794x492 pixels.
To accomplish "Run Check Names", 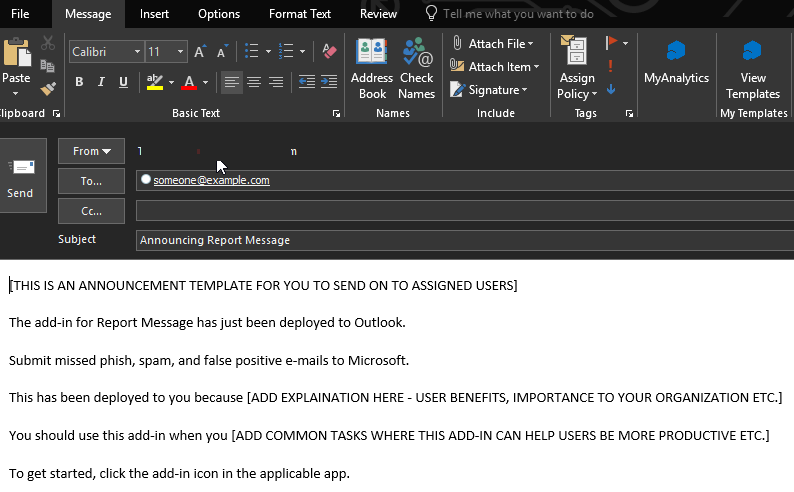I will point(416,69).
